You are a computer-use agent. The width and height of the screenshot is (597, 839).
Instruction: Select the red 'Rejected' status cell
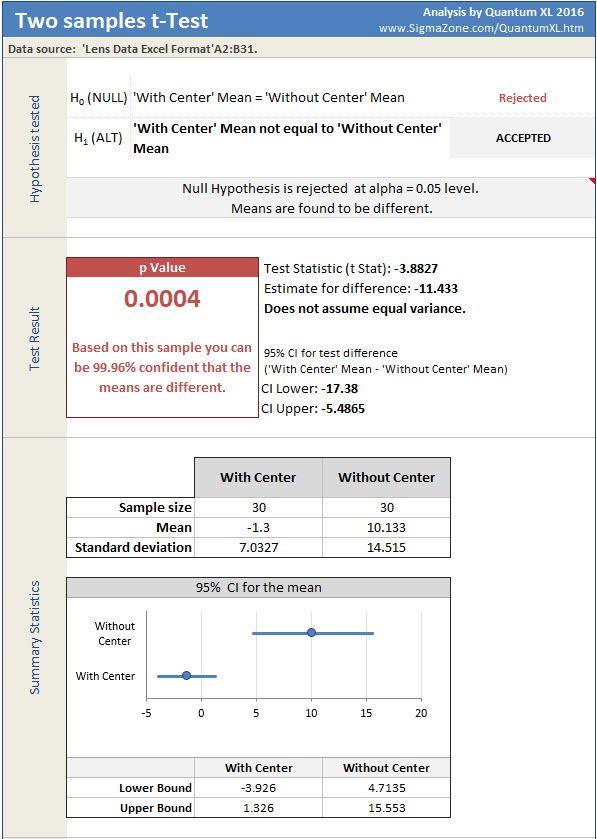pos(523,98)
